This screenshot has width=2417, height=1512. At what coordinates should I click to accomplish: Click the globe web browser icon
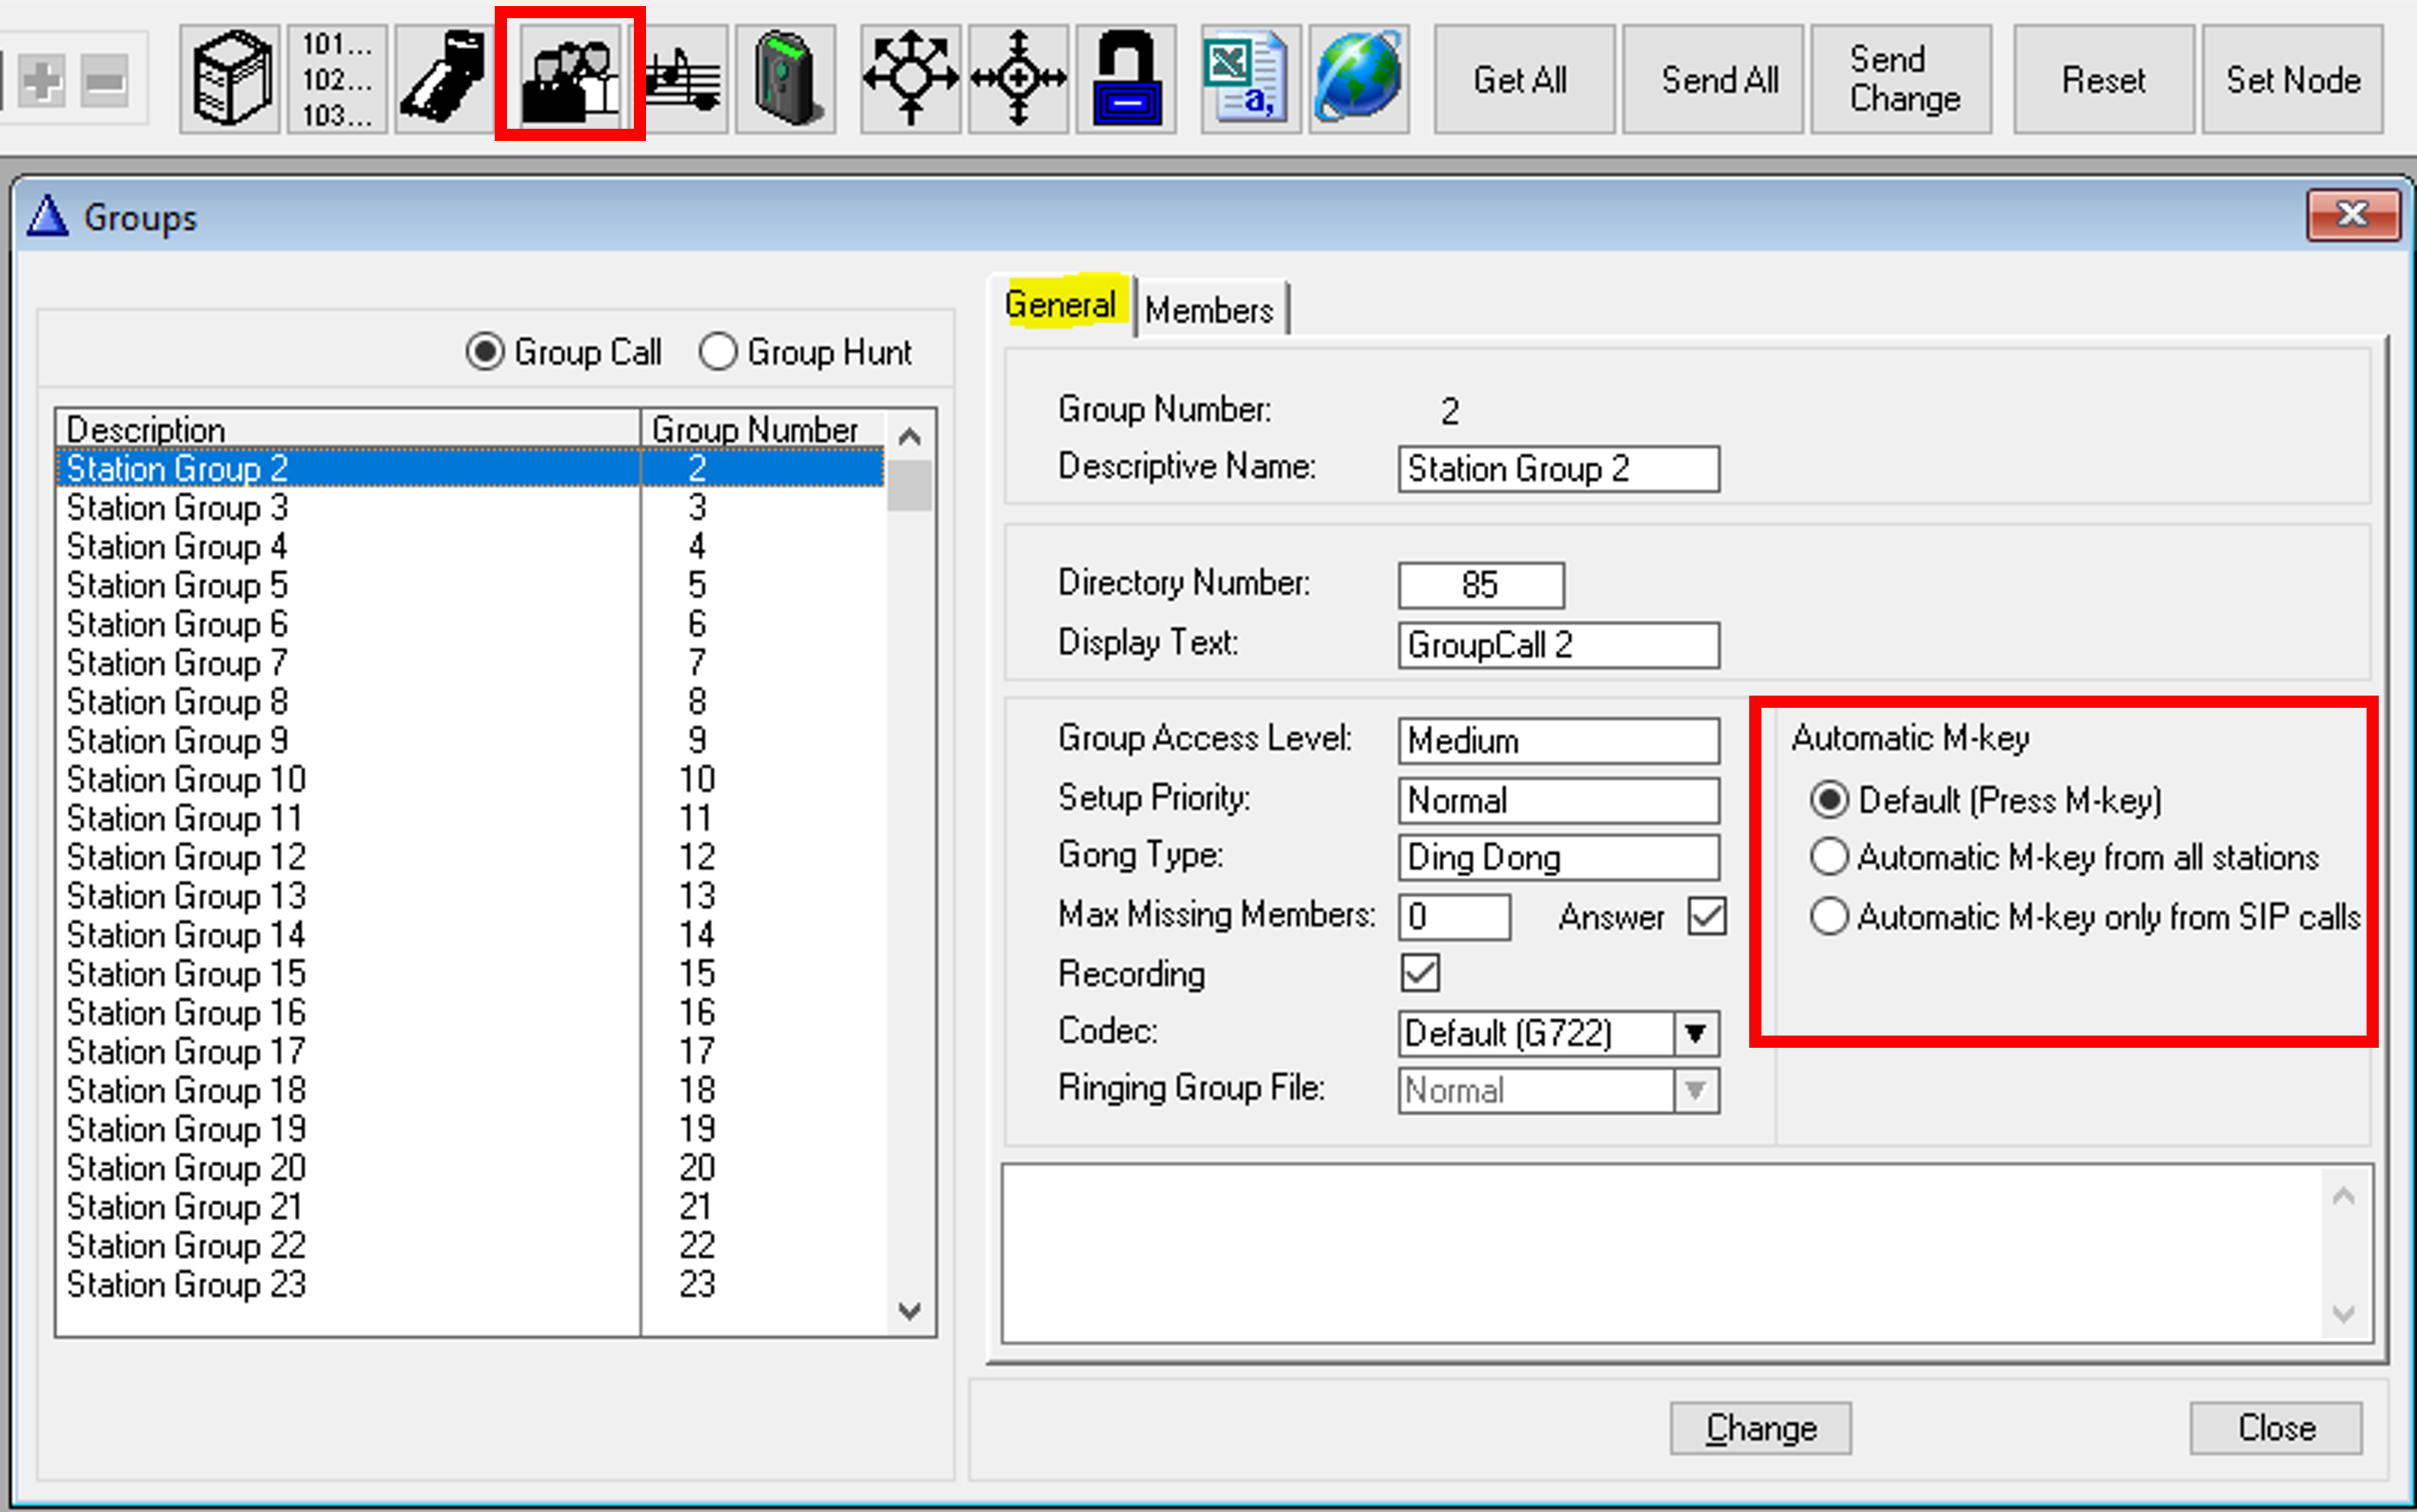[1358, 79]
